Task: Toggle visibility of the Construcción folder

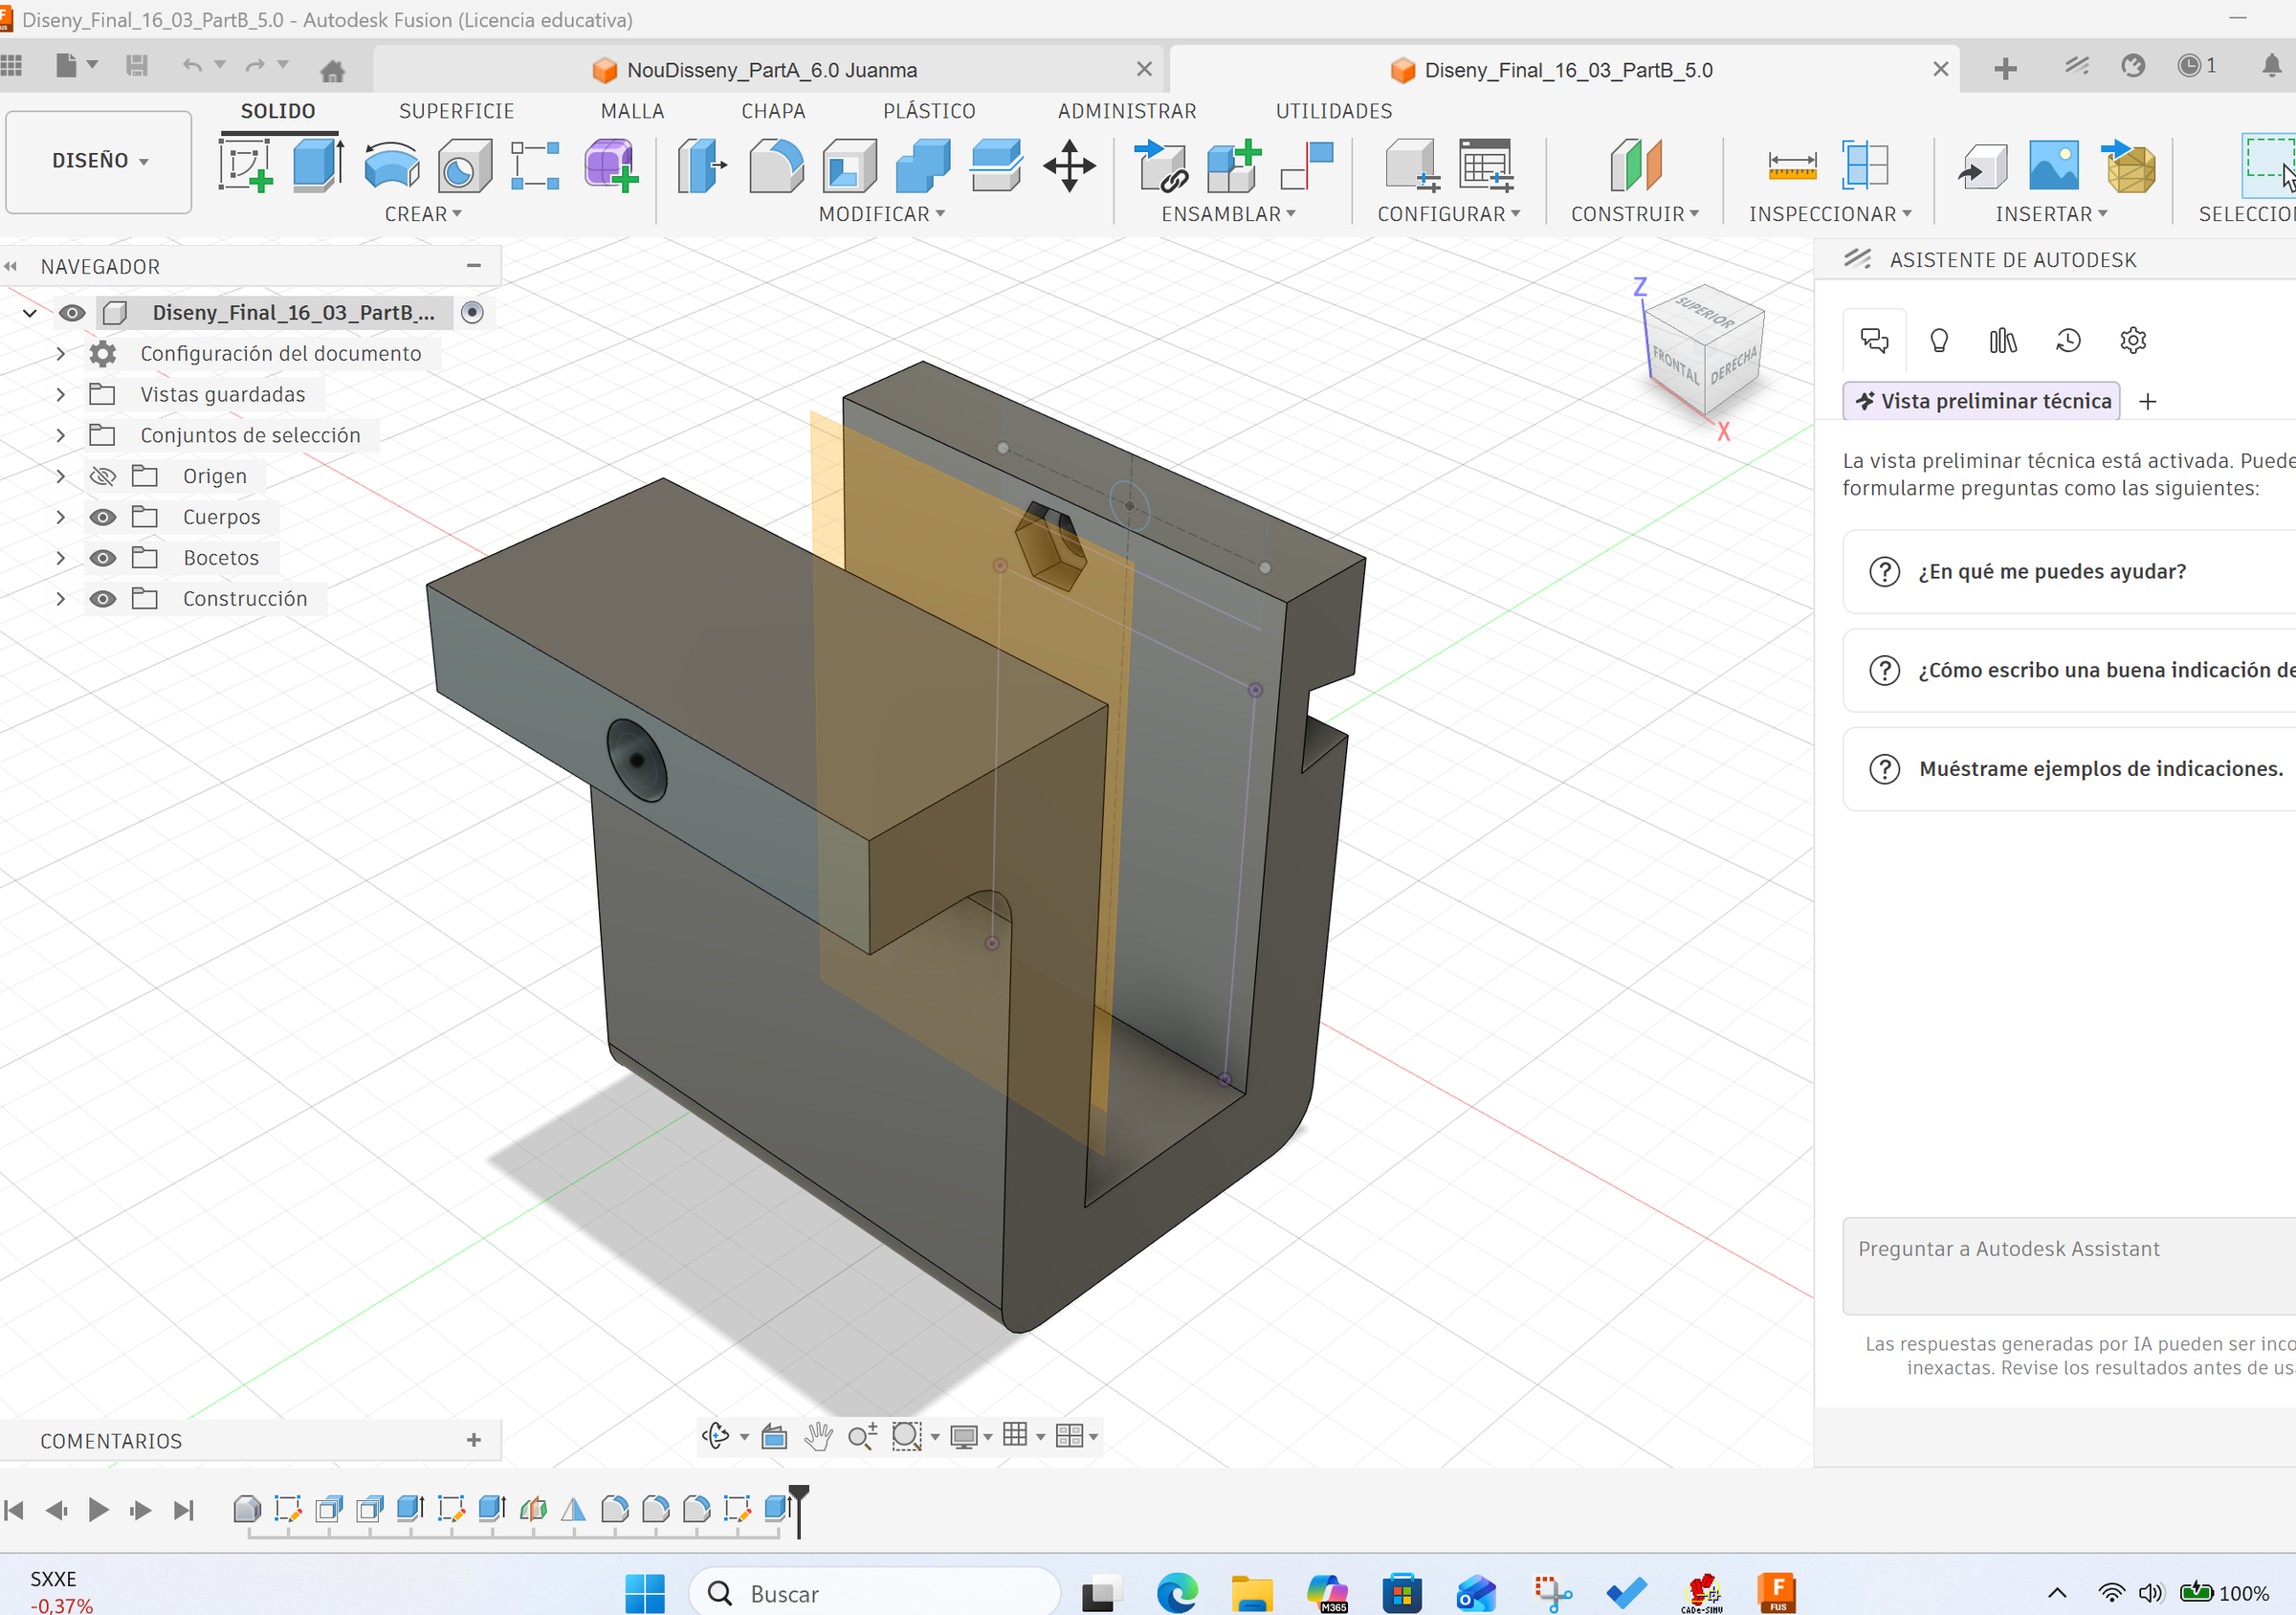Action: pyautogui.click(x=103, y=599)
